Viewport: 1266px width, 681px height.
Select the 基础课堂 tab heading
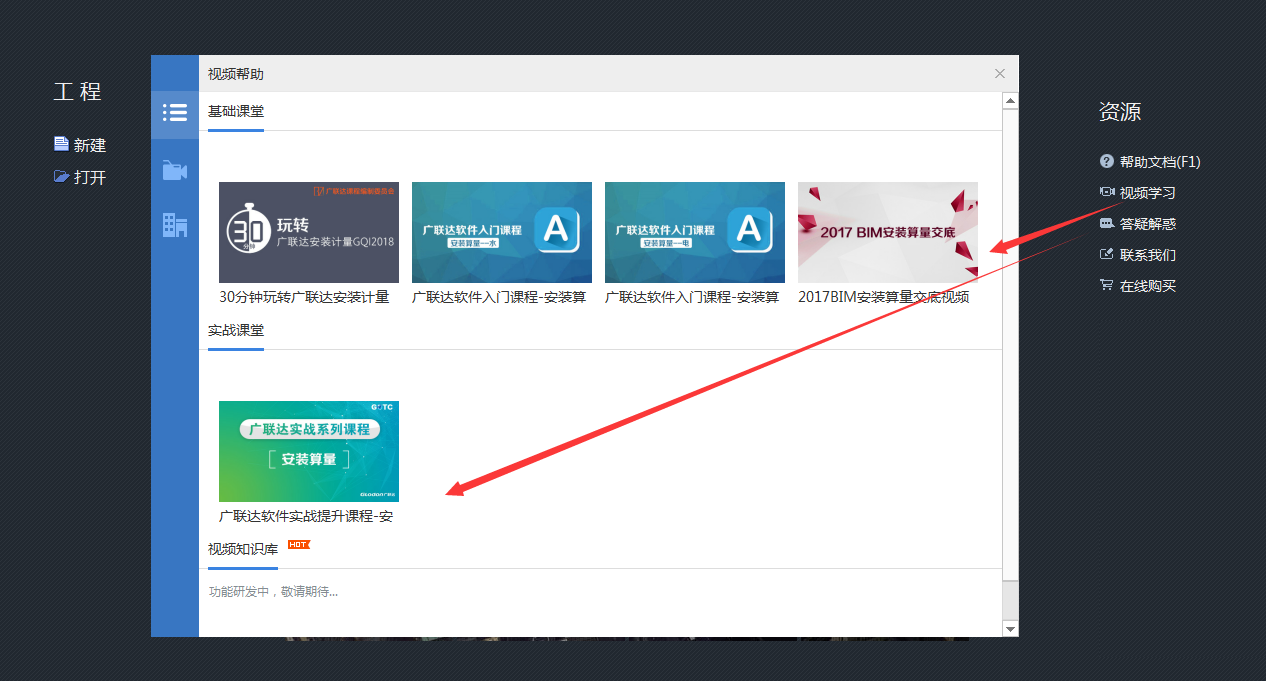236,111
